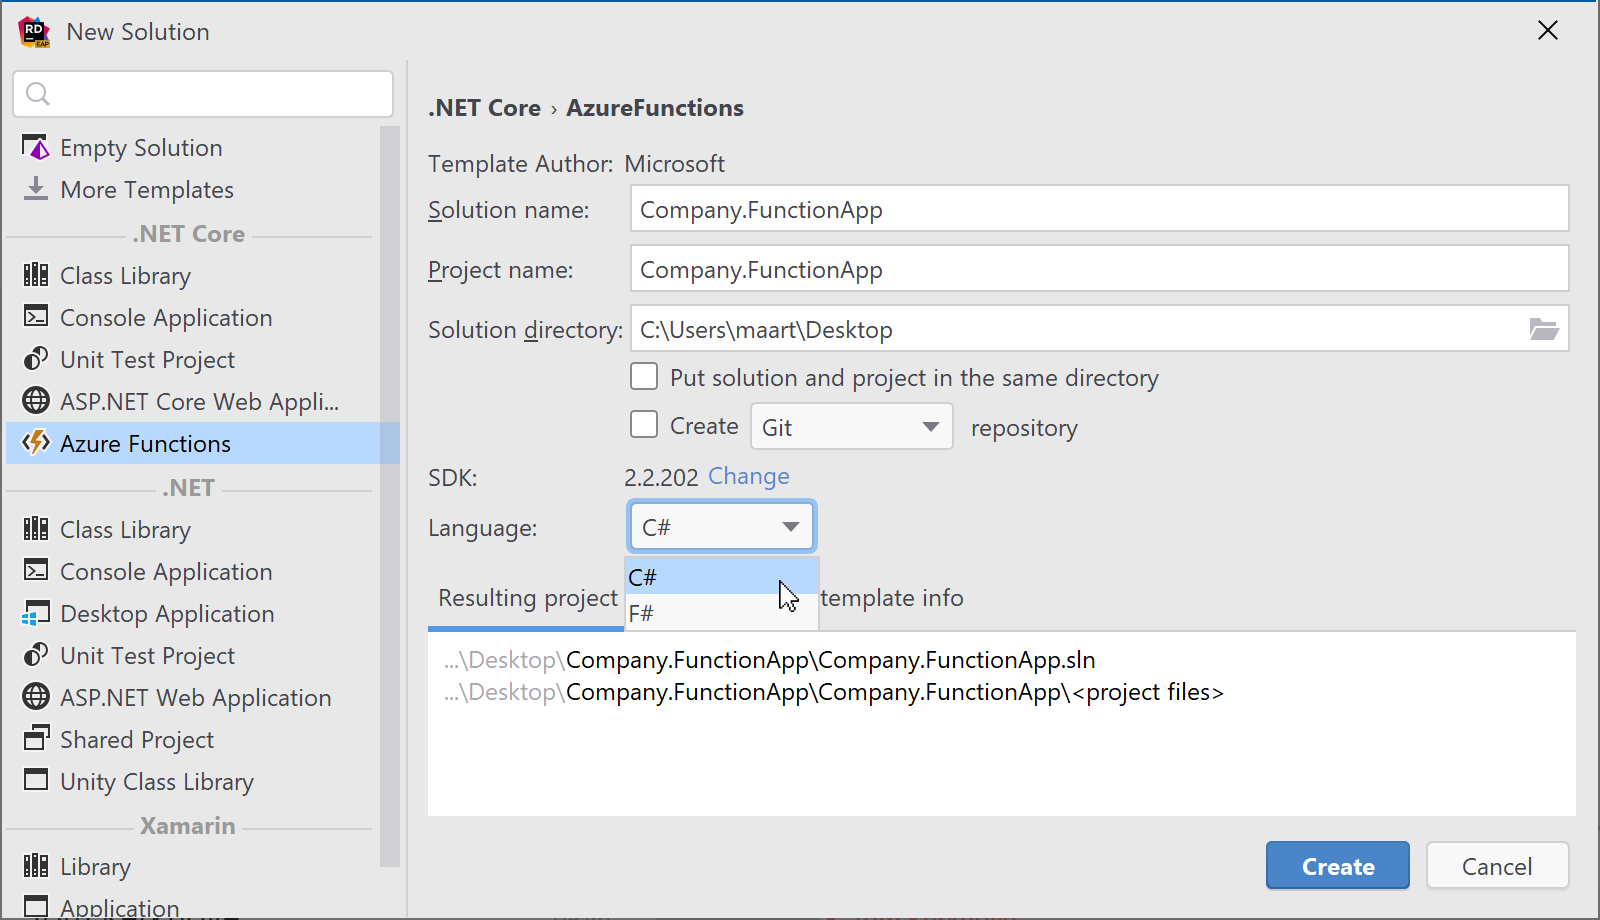Edit the Solution name field
1600x920 pixels.
1099,210
